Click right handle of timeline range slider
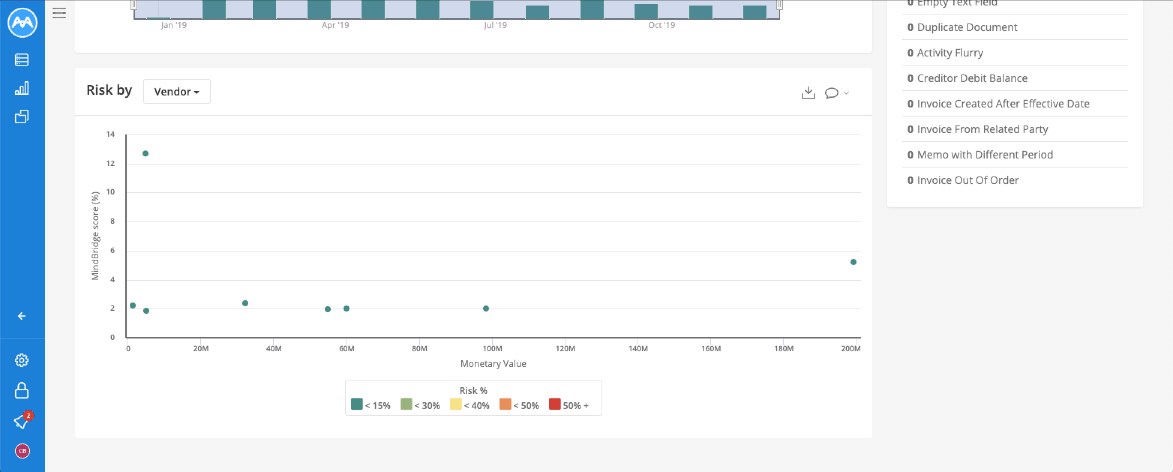The height and width of the screenshot is (472, 1173). coord(779,5)
